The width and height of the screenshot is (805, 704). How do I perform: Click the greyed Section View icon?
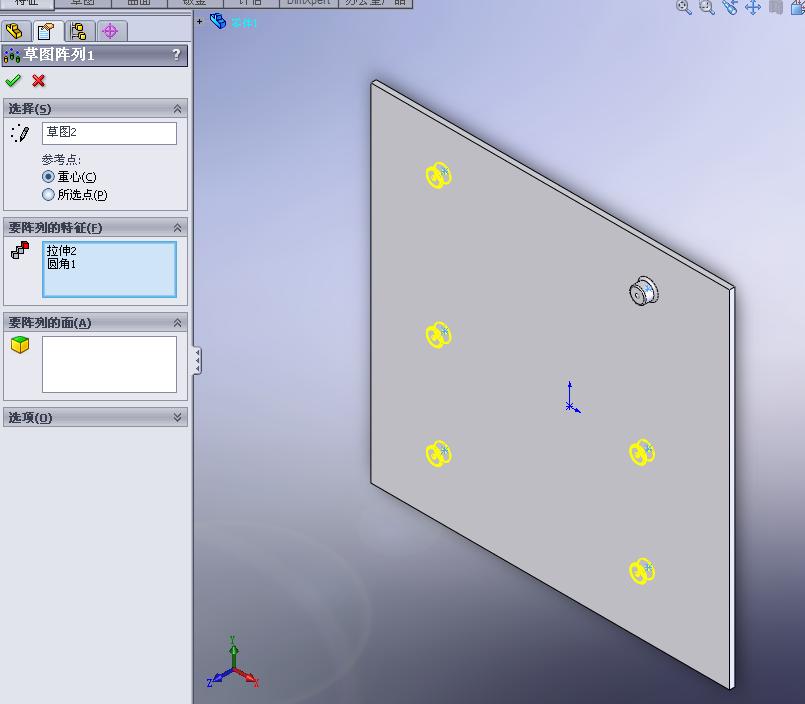coord(776,7)
